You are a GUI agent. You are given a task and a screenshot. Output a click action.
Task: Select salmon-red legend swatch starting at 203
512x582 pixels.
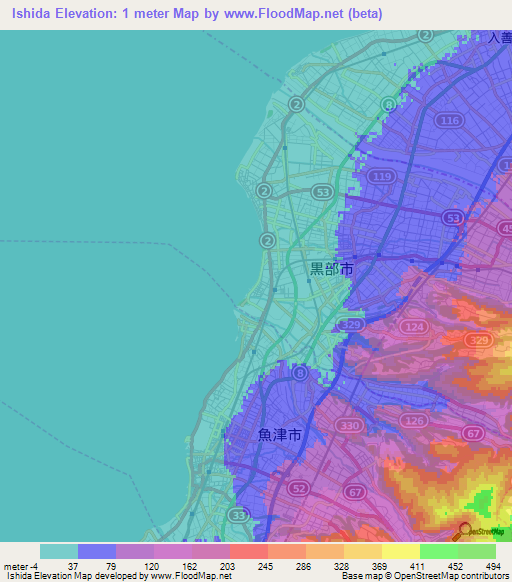249,551
